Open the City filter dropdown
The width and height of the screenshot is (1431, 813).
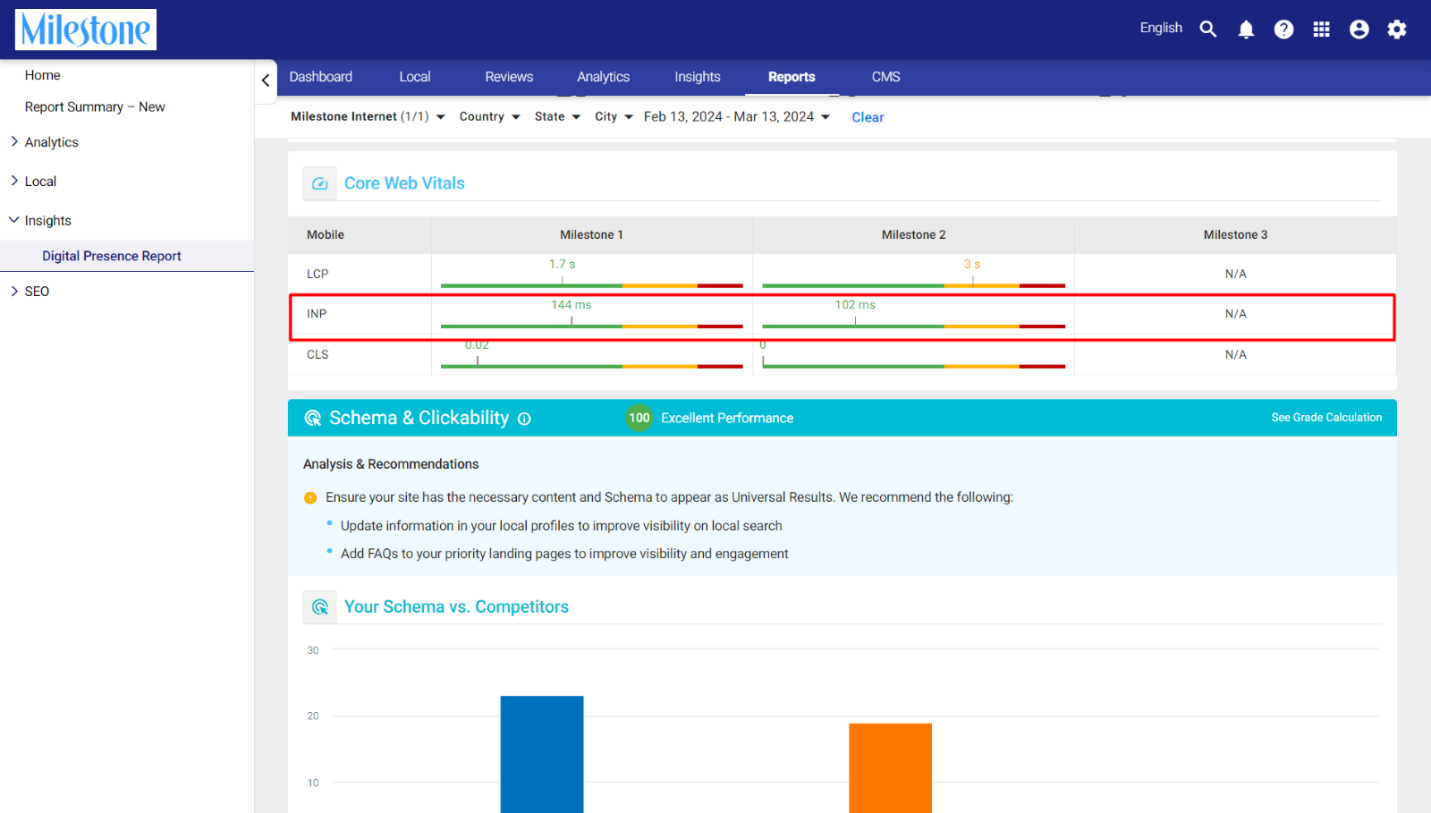[x=614, y=117]
